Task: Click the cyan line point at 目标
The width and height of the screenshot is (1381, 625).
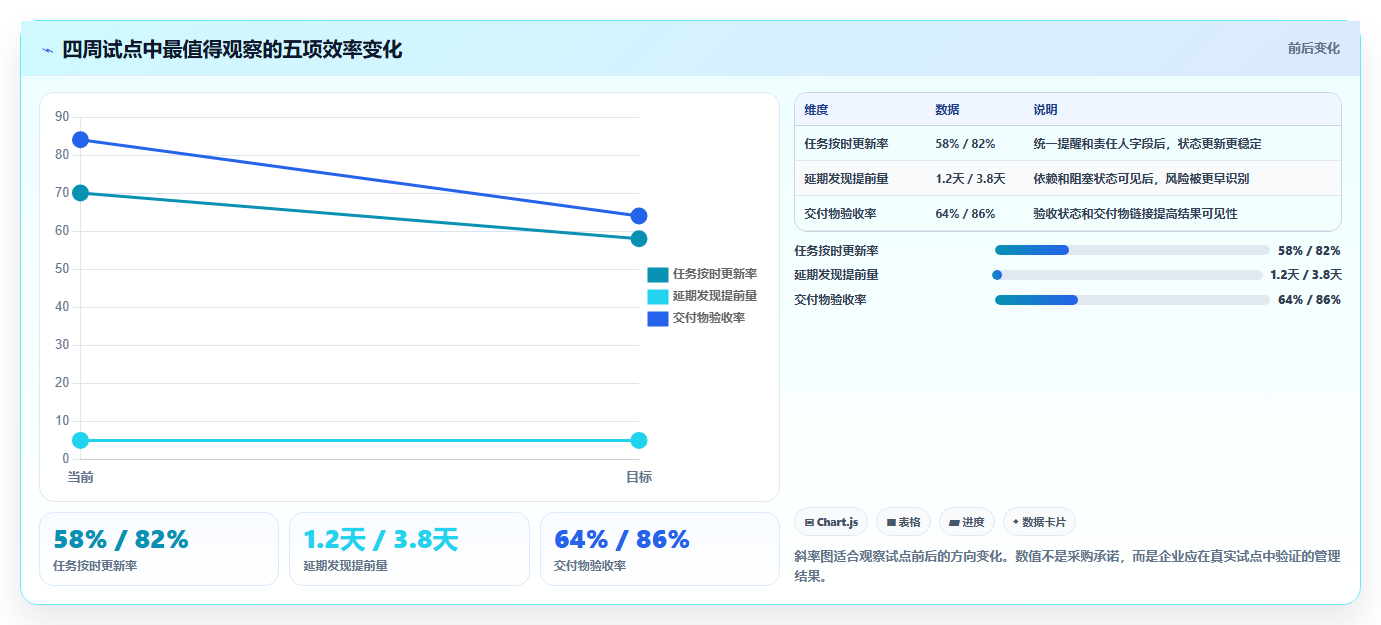Action: click(x=639, y=440)
